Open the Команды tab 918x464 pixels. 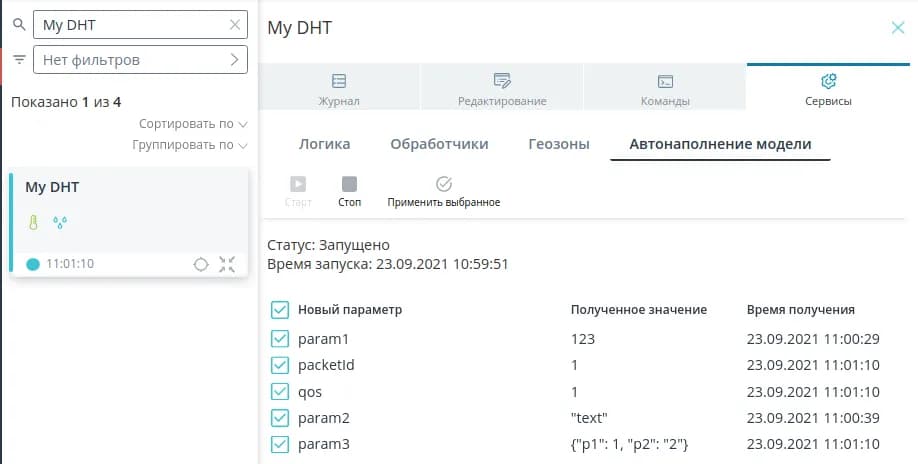[x=664, y=88]
